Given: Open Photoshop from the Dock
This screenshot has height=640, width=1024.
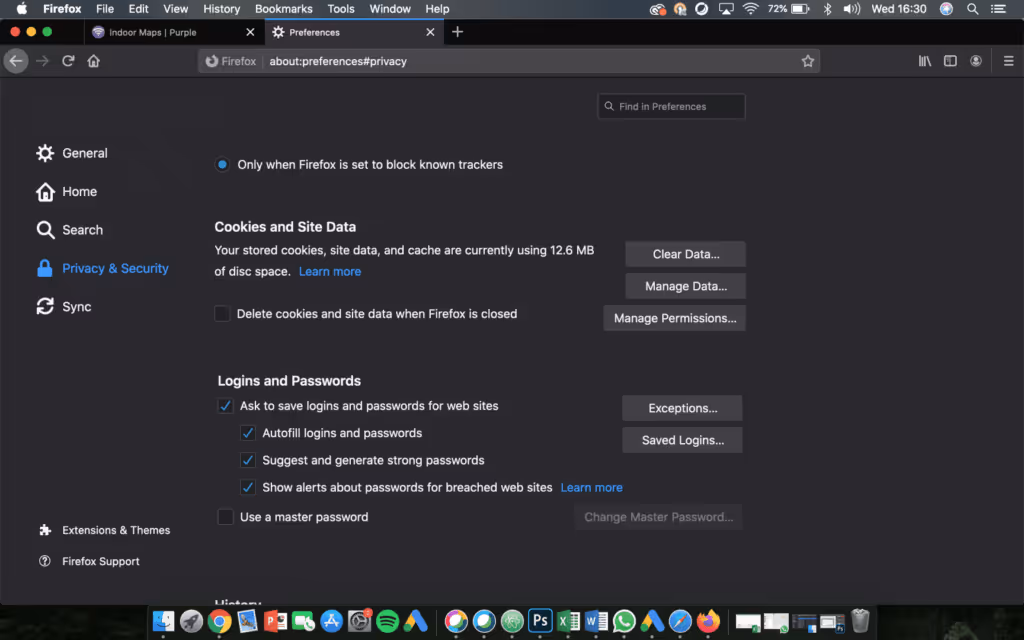Looking at the screenshot, I should (540, 621).
